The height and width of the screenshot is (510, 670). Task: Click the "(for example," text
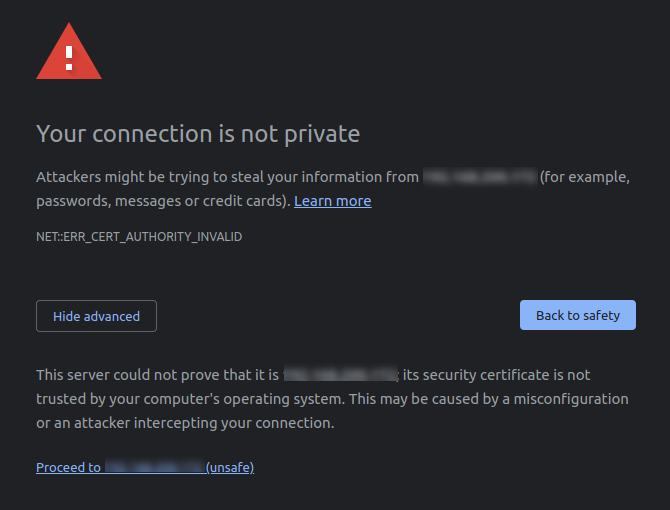pyautogui.click(x=585, y=177)
